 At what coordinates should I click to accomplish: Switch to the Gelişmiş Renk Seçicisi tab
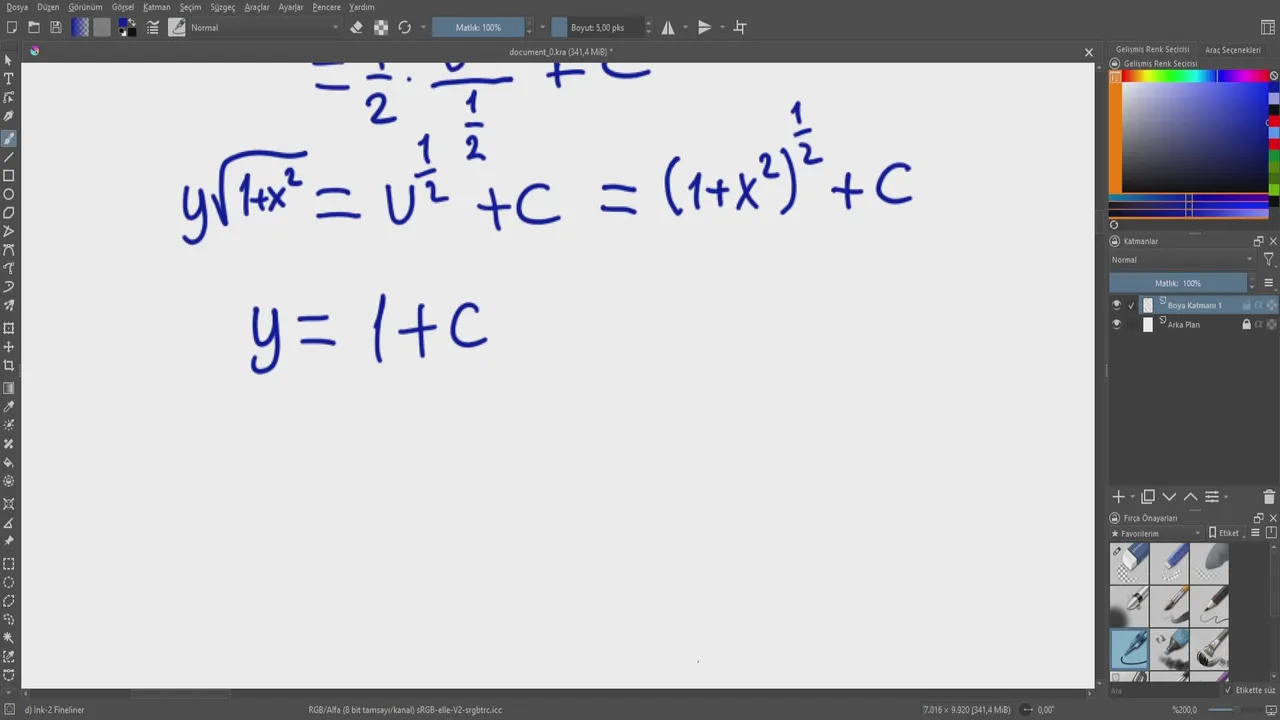coord(1152,49)
